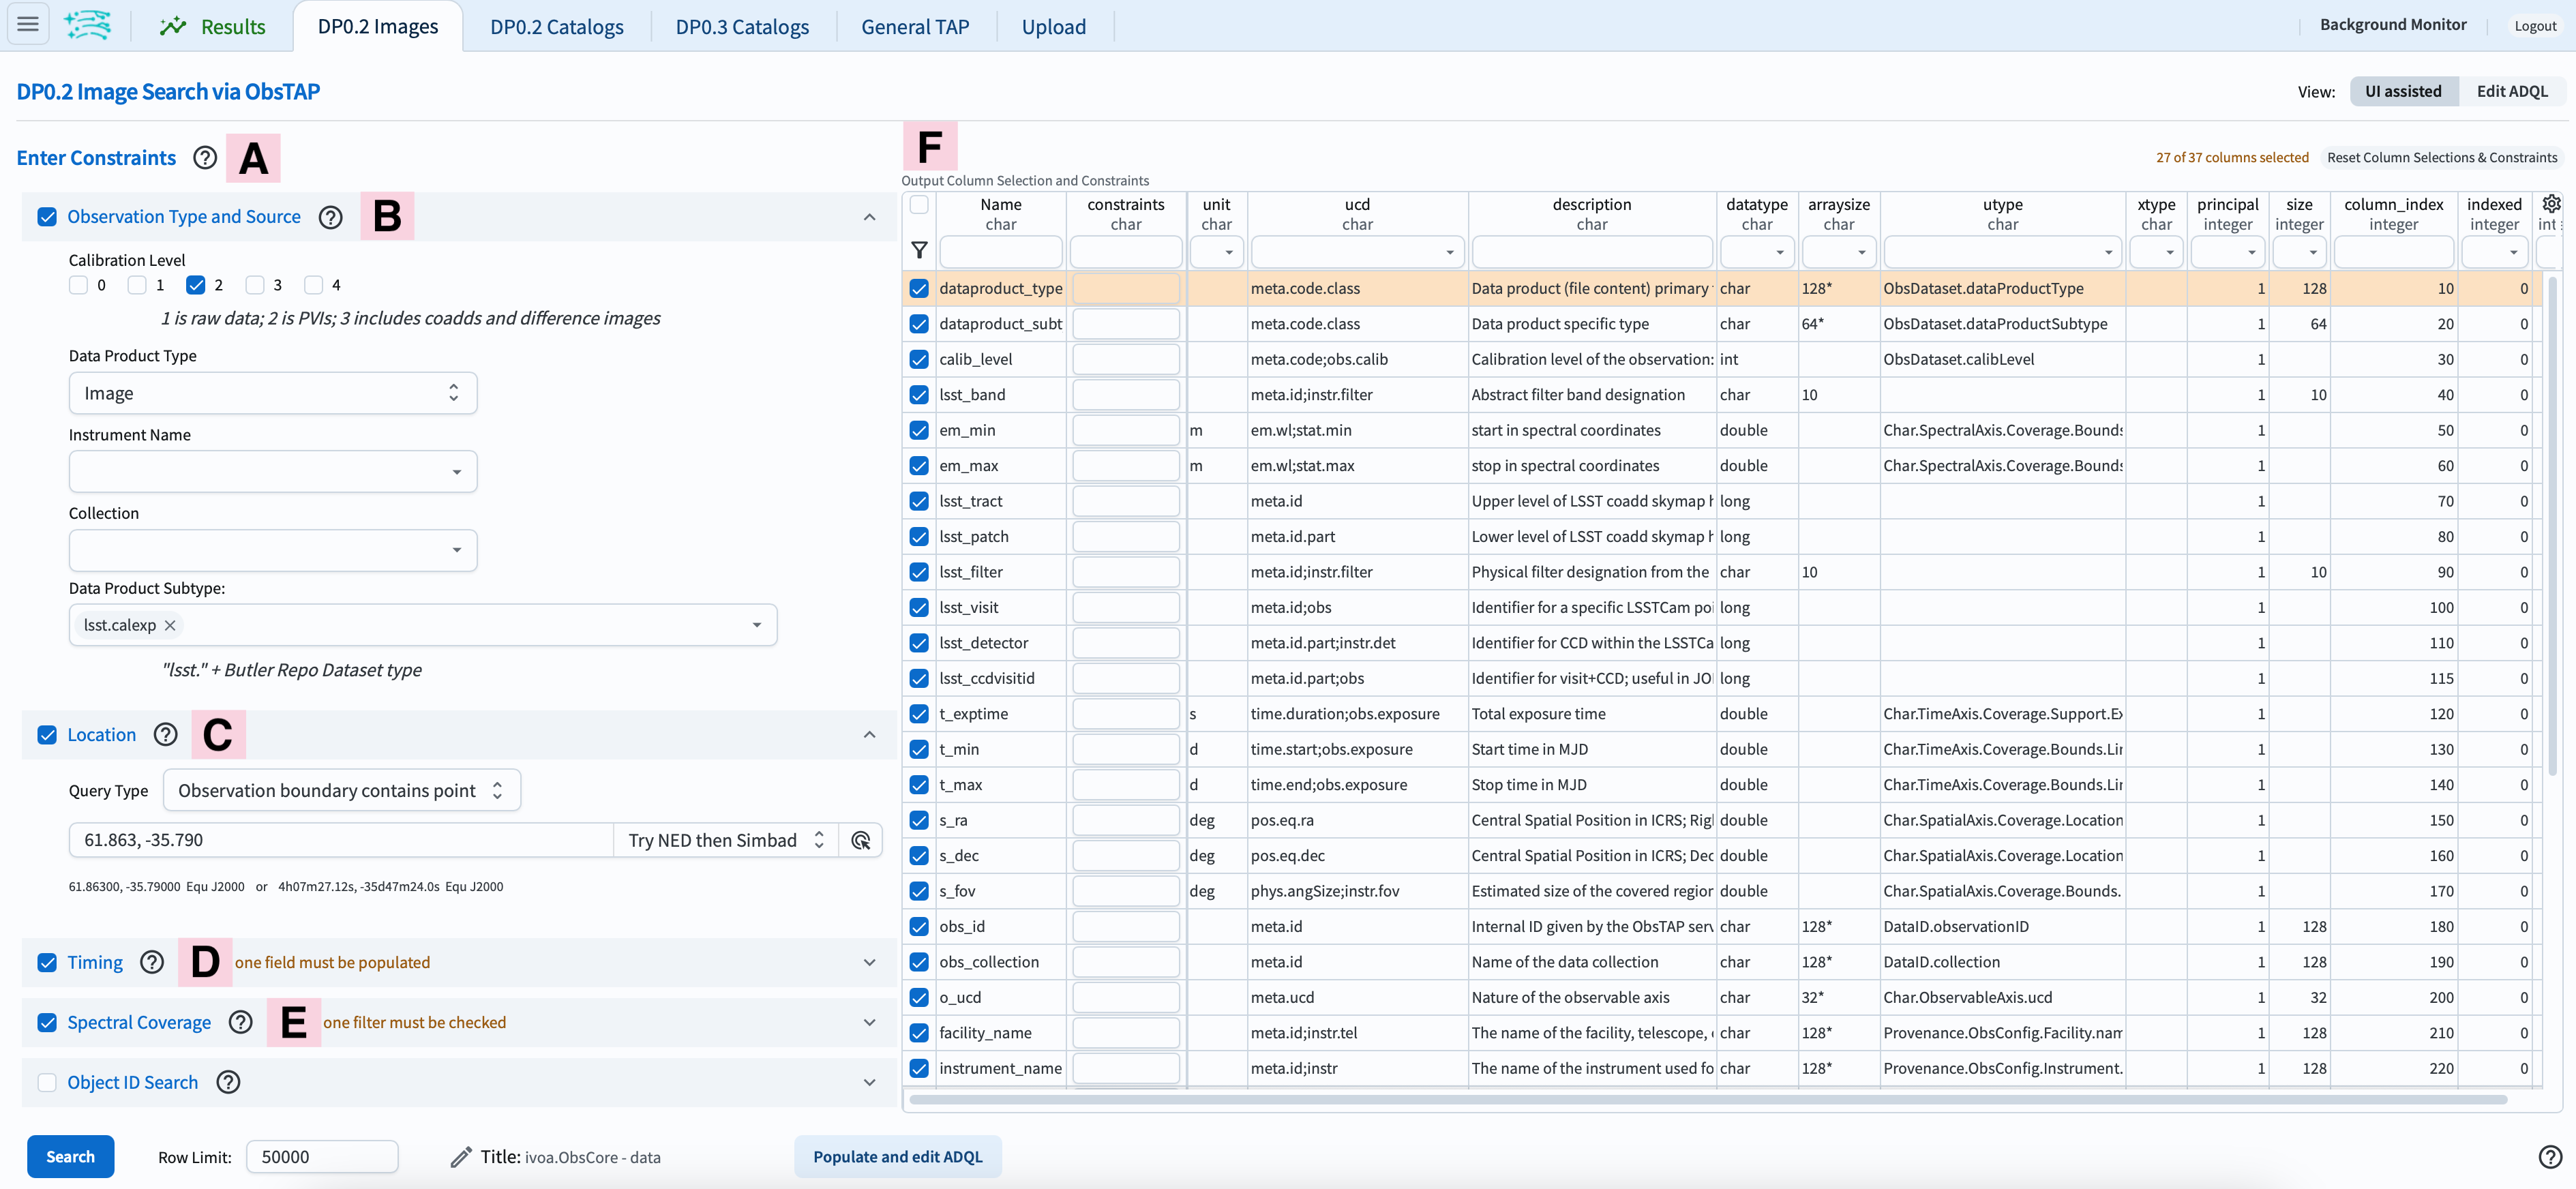Switch to the DP0.3 Catalogs tab
The height and width of the screenshot is (1189, 2576).
(742, 26)
